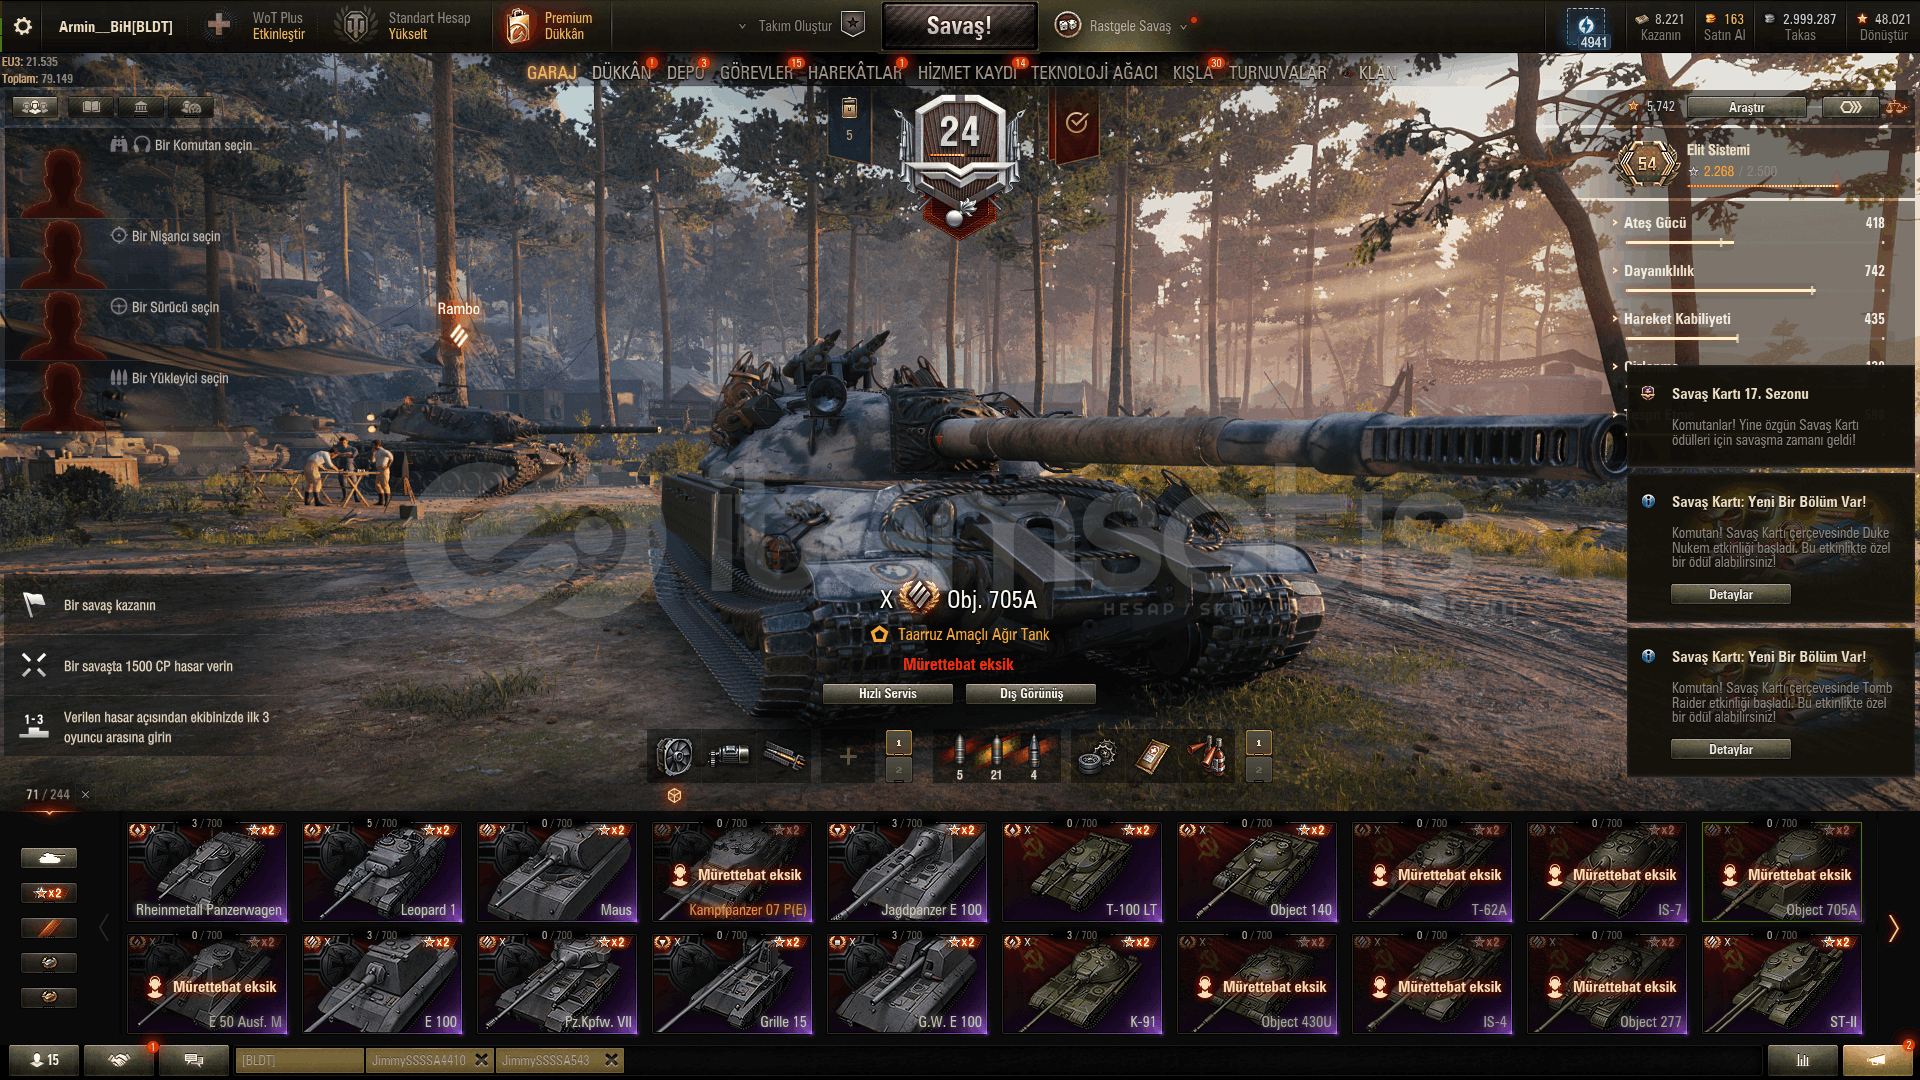Toggle the x2 bonus carousel filter
Viewport: 1920px width, 1080px height.
pyautogui.click(x=48, y=893)
